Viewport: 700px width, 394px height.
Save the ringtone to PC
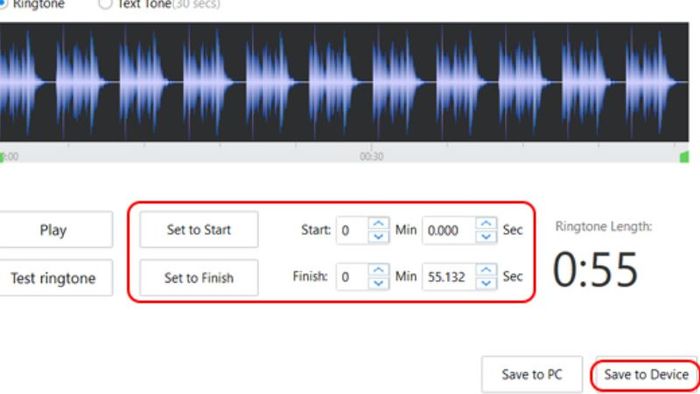click(532, 374)
